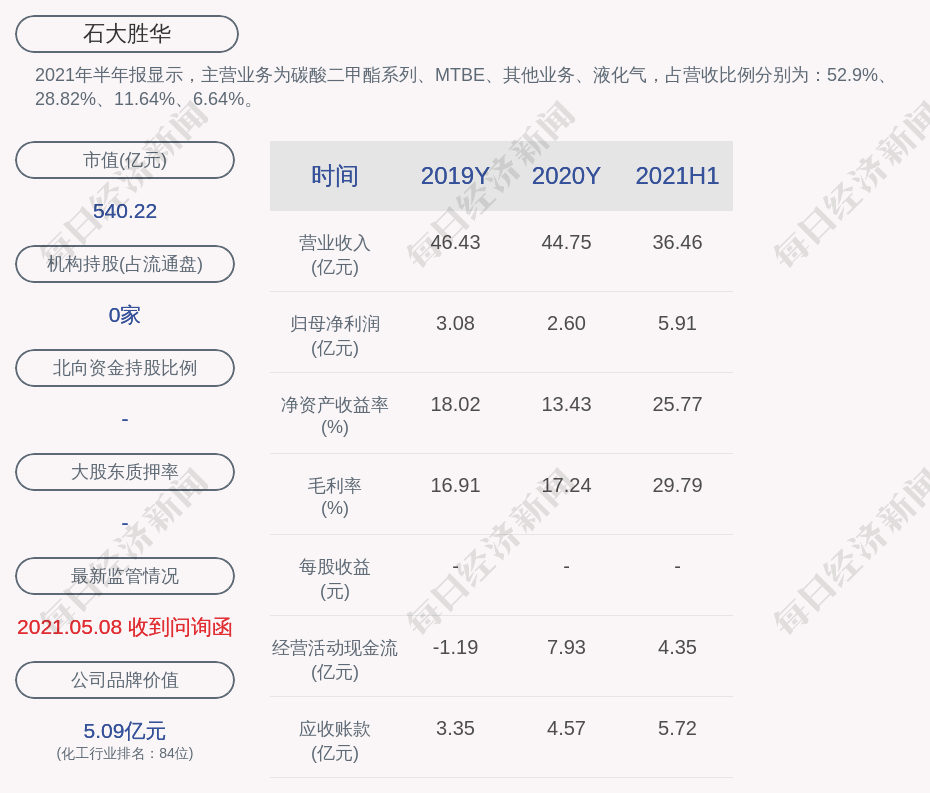
Task: Click the market value figure 540.22
Action: click(x=125, y=211)
